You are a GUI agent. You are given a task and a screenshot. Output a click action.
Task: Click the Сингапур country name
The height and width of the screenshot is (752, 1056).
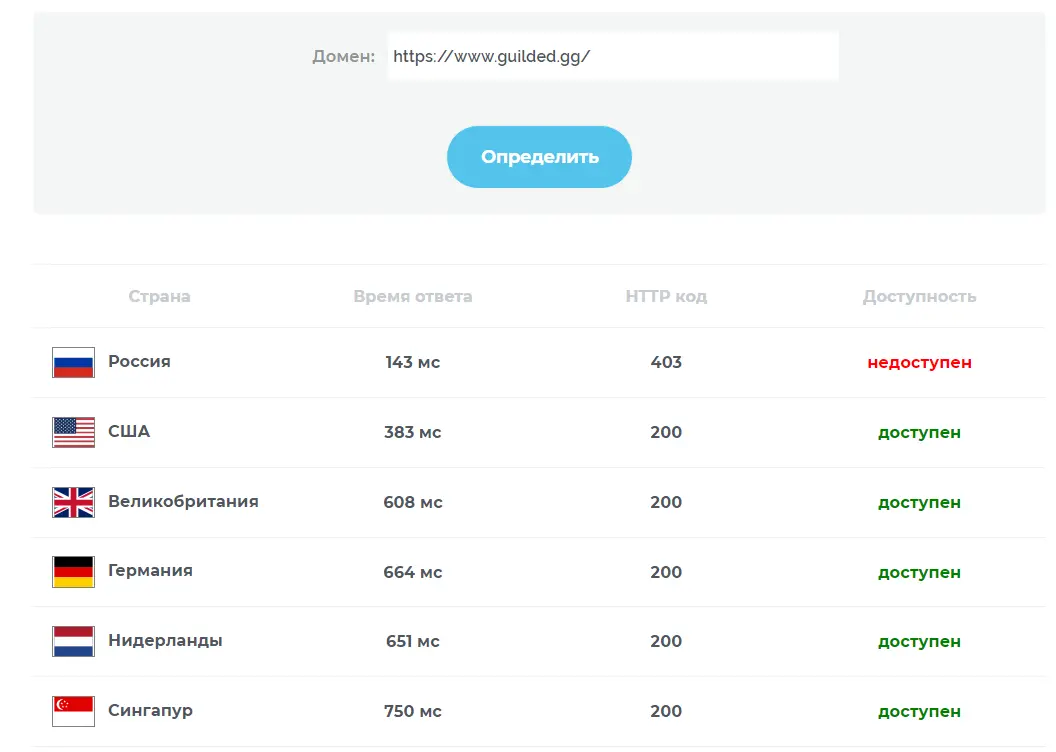(150, 710)
